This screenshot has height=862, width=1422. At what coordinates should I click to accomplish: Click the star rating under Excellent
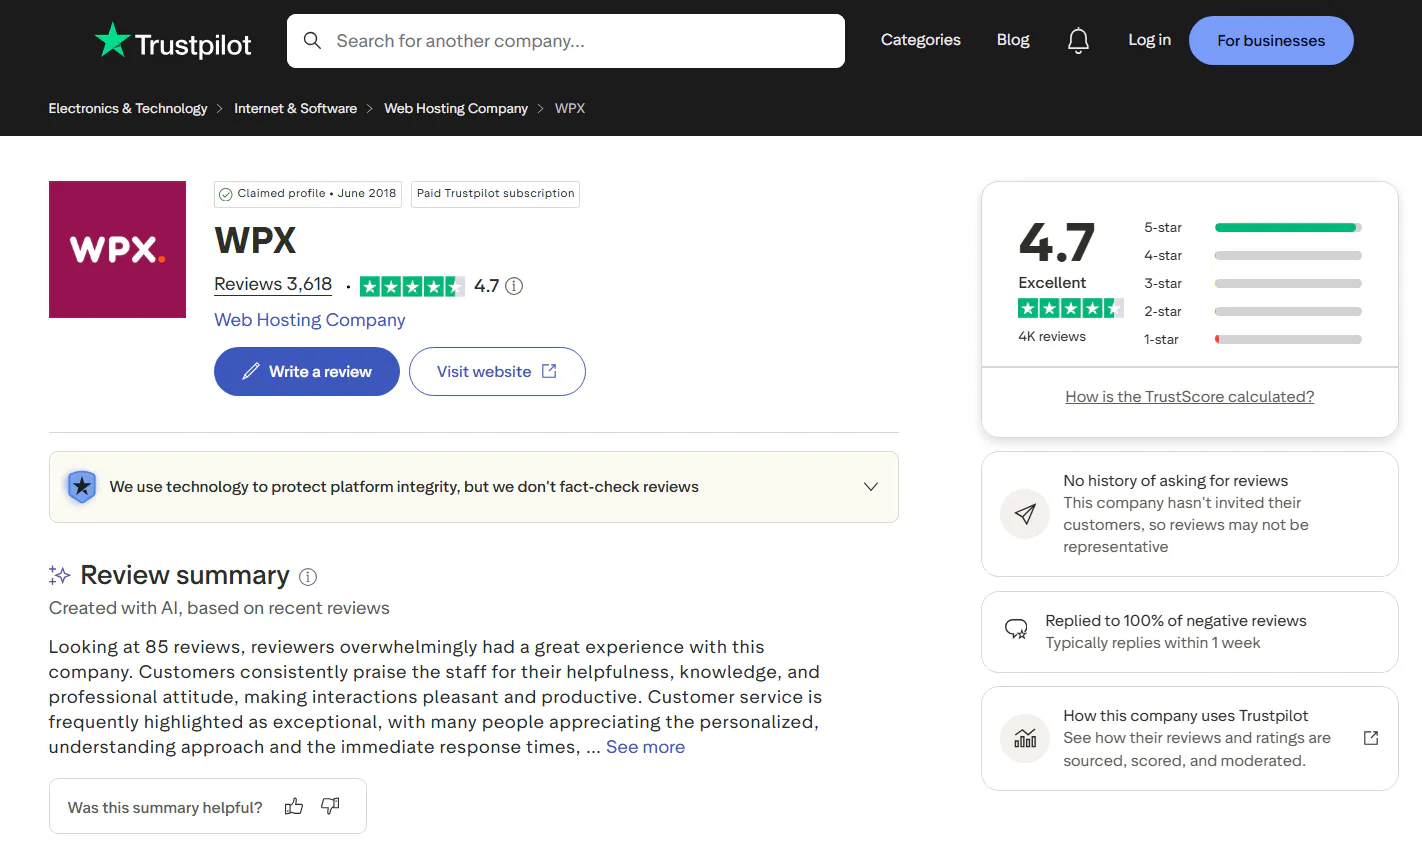click(1070, 308)
